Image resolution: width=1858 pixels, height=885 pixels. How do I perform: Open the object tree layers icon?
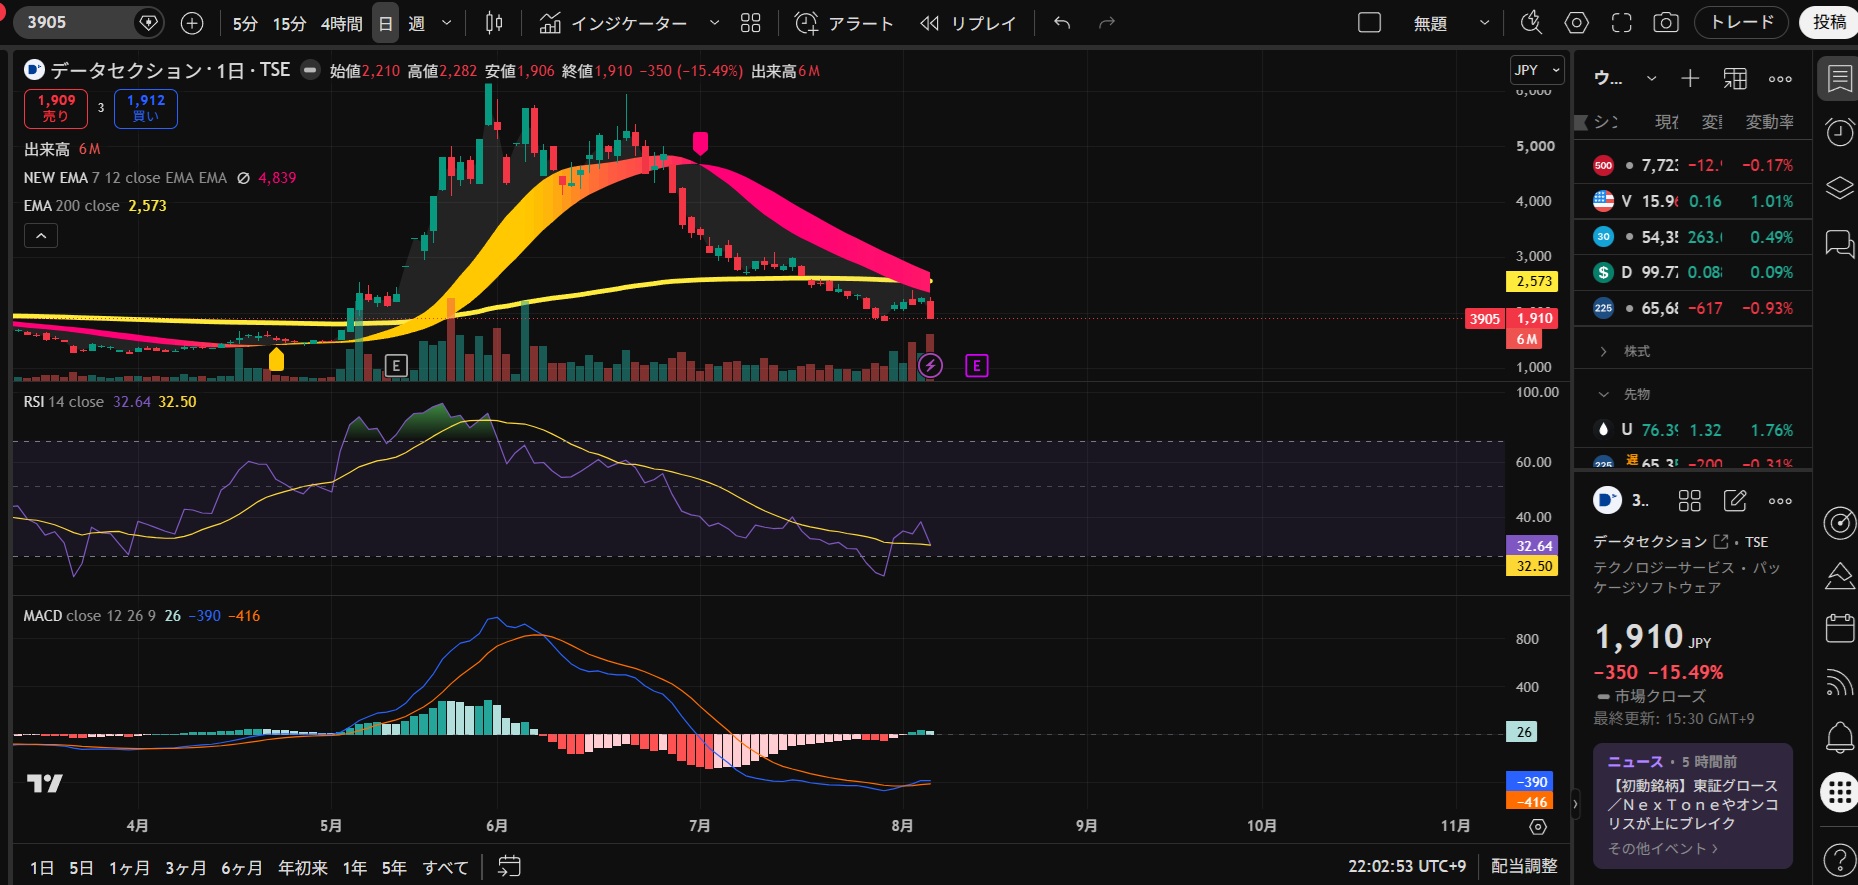coord(1840,188)
